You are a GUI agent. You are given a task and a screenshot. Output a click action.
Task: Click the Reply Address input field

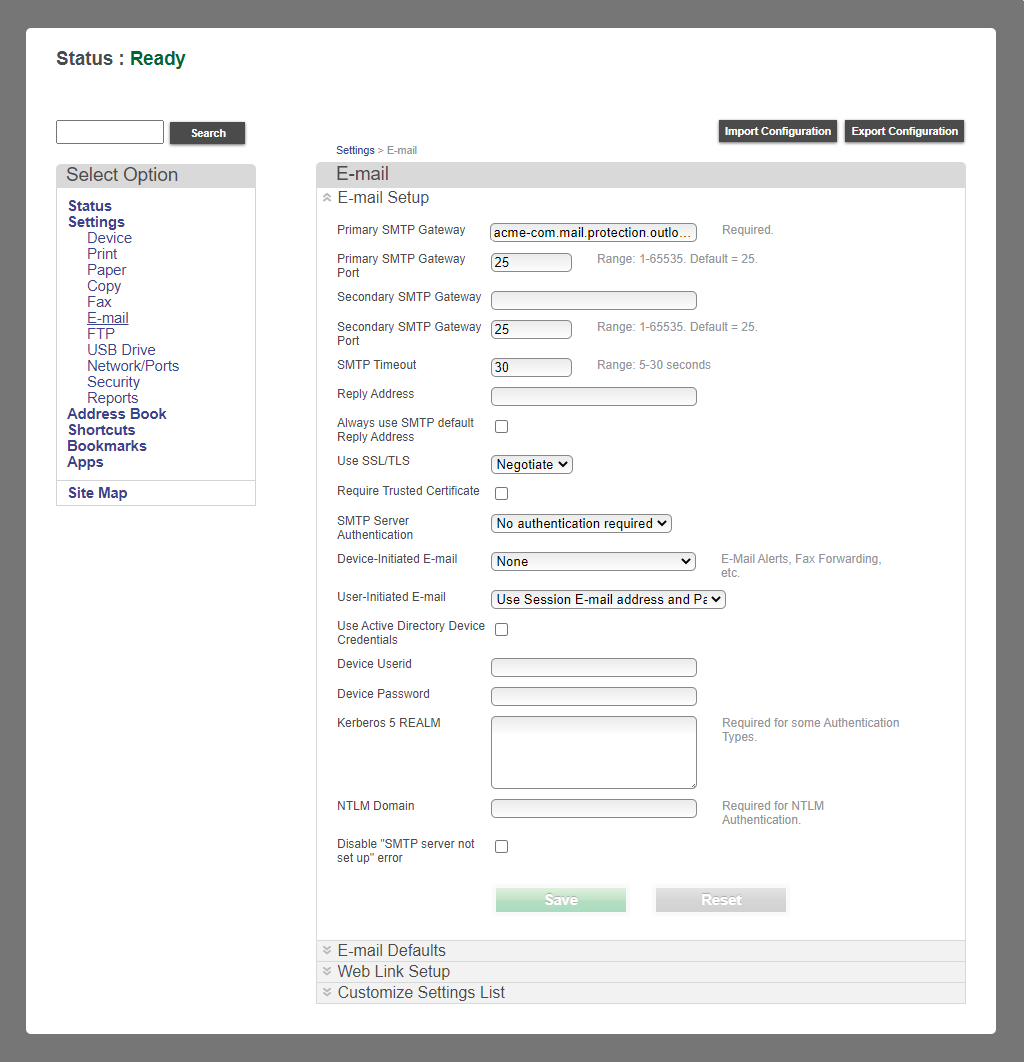point(593,396)
